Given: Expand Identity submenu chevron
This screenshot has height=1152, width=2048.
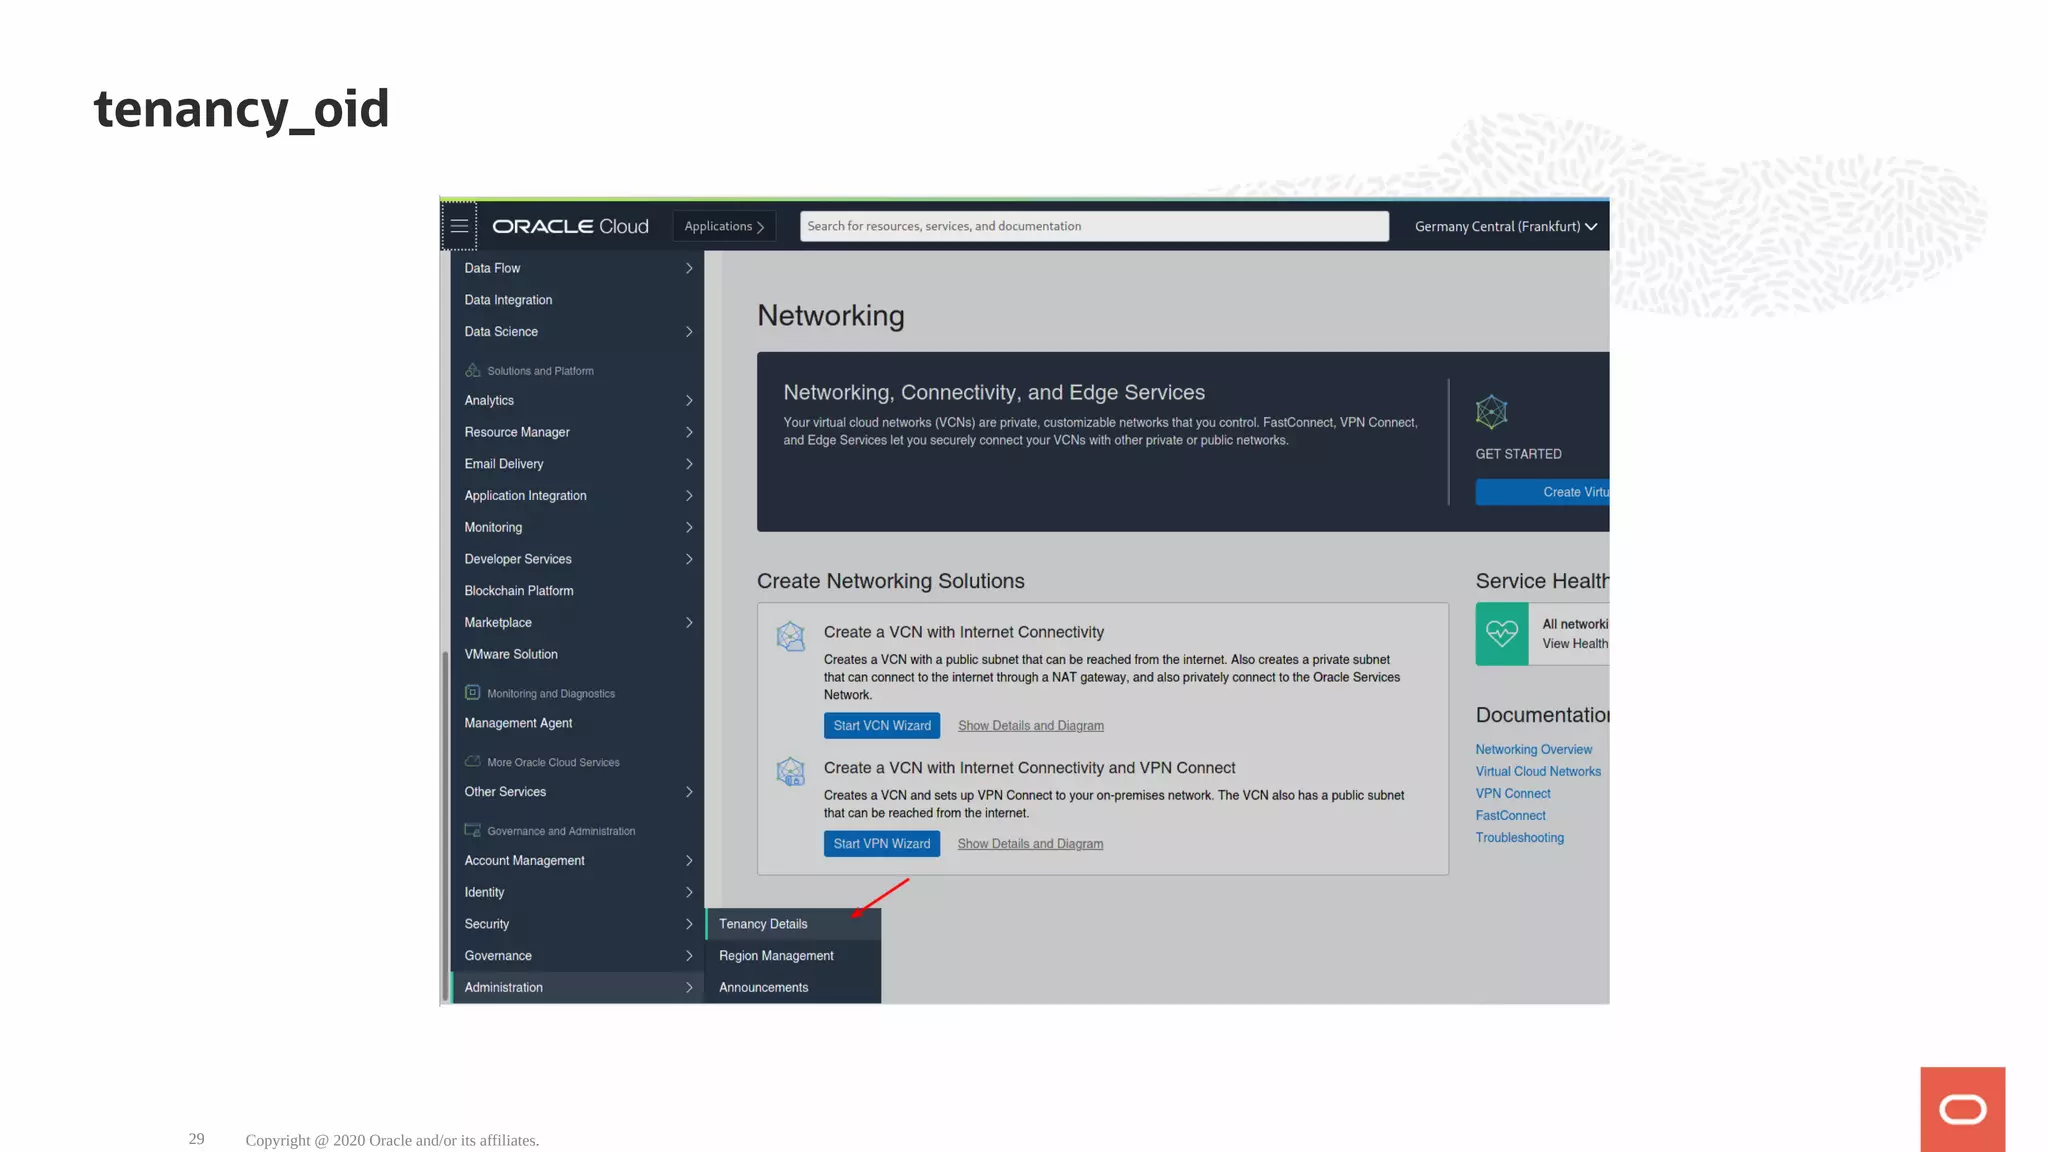Looking at the screenshot, I should click(689, 892).
